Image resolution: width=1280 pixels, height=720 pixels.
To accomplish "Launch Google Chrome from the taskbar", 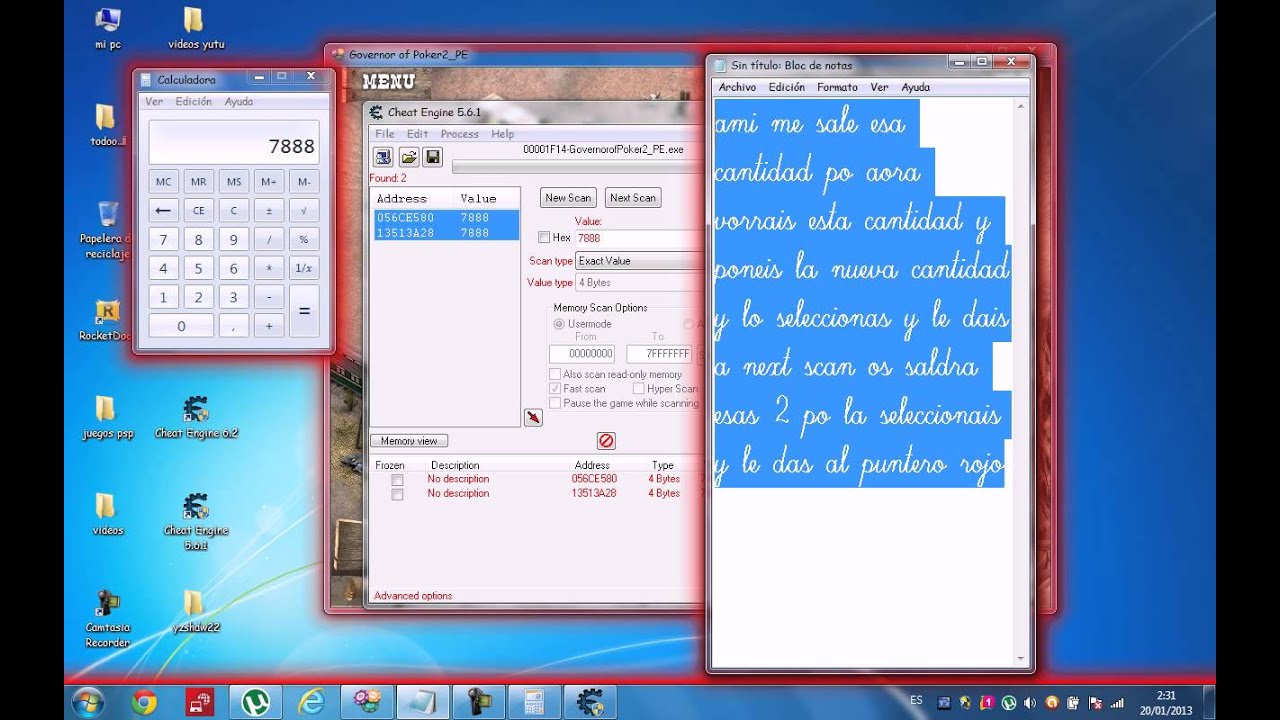I will pyautogui.click(x=144, y=702).
